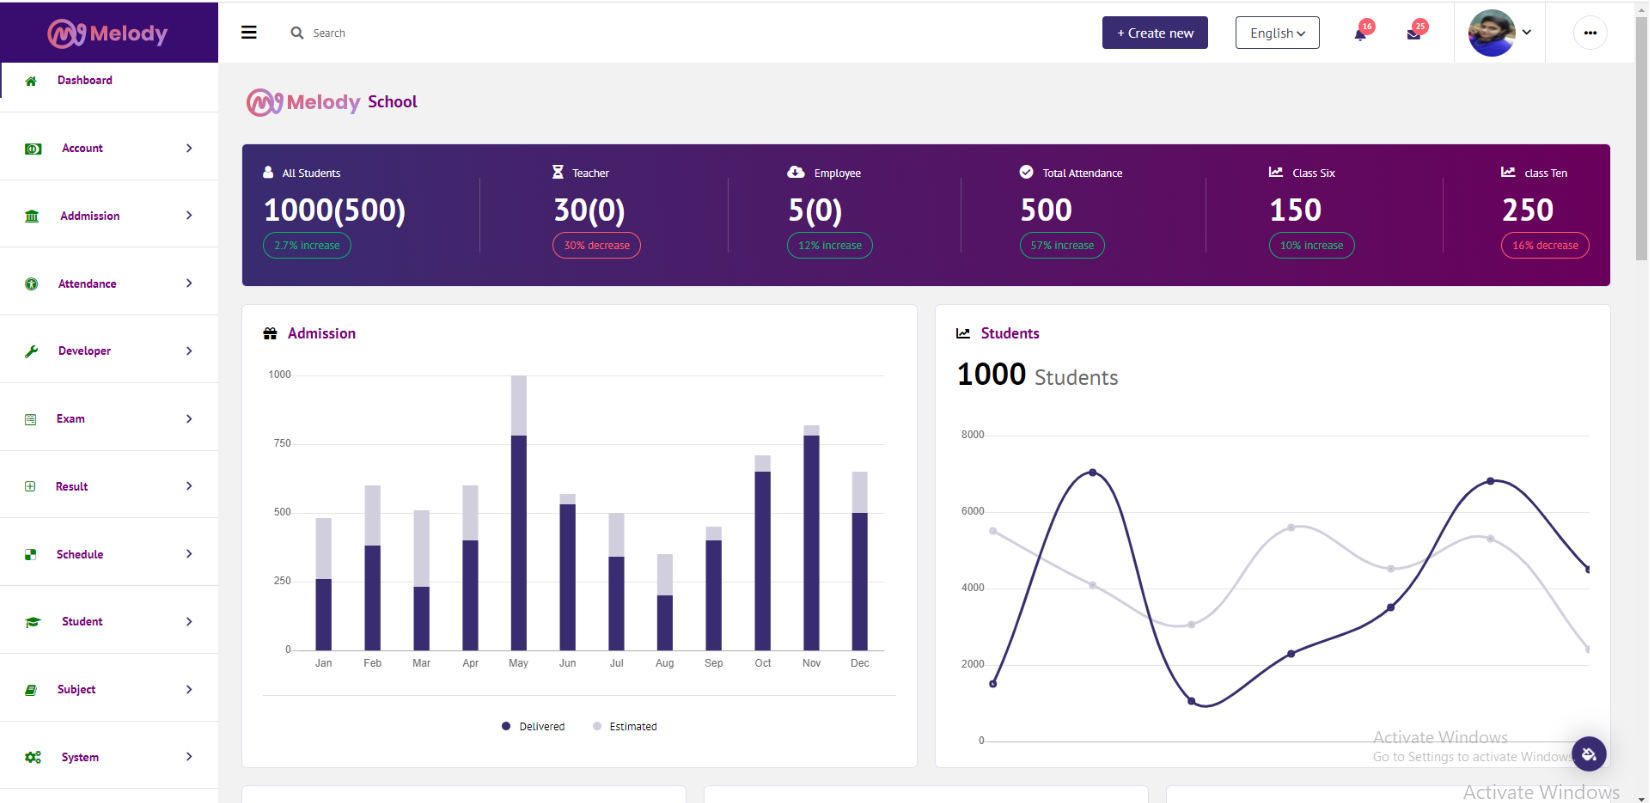The height and width of the screenshot is (803, 1650).
Task: Open the English language dropdown
Action: click(x=1277, y=33)
